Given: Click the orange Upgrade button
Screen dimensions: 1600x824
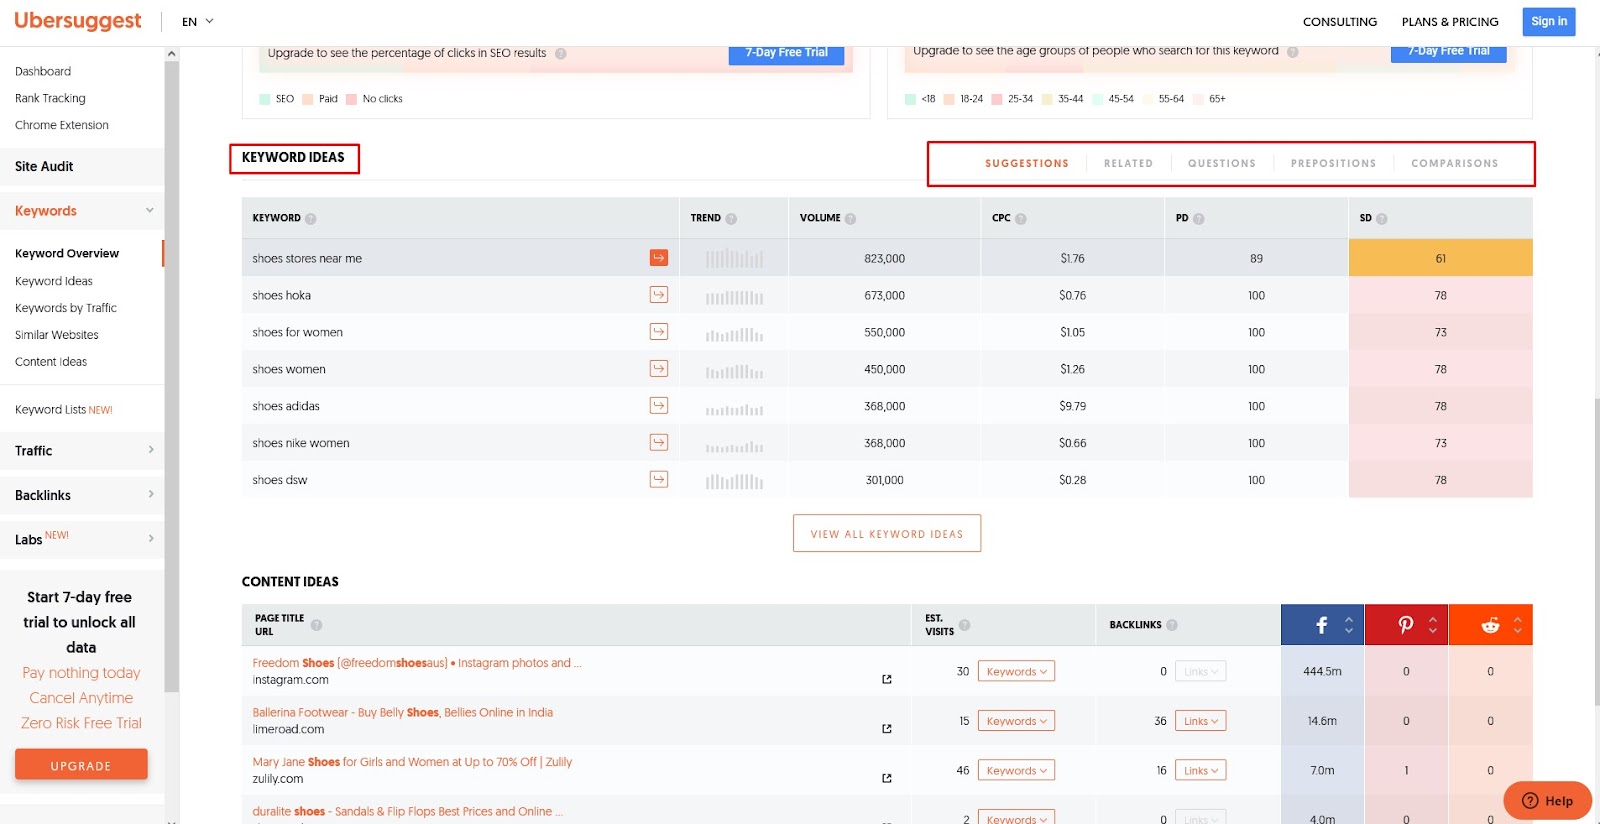Looking at the screenshot, I should tap(81, 765).
